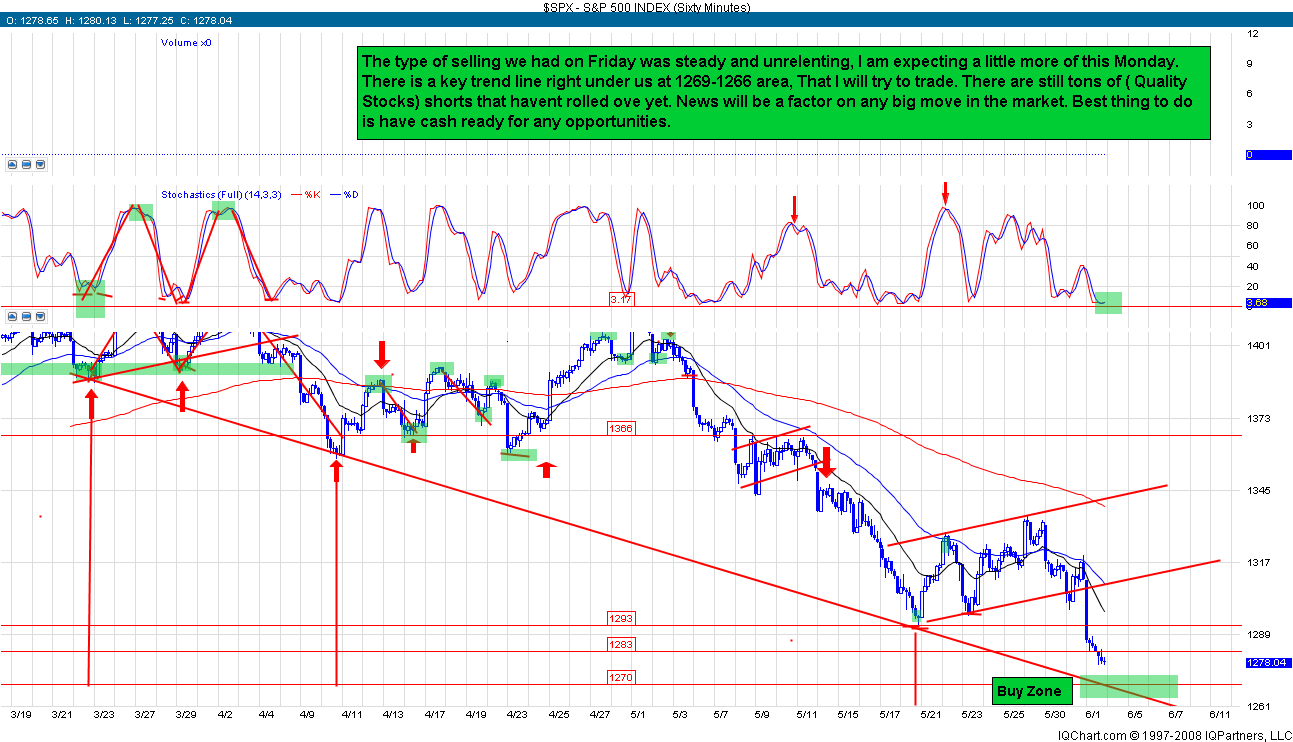Image resolution: width=1293 pixels, height=742 pixels.
Task: Click the down-arrow pane icon above price chart
Action: tap(40, 316)
